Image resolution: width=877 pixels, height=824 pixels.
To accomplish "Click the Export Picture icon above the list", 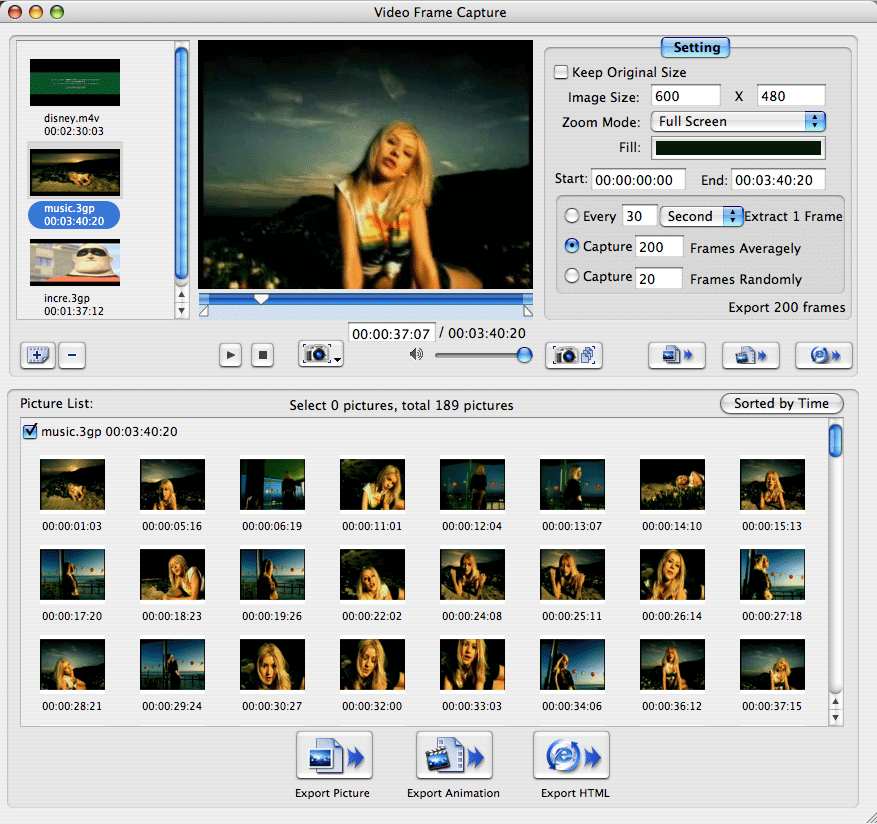I will 676,355.
